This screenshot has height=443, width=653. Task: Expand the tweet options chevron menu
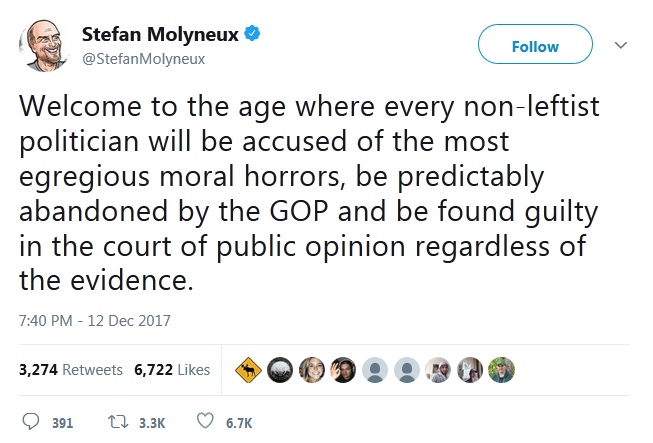pyautogui.click(x=620, y=46)
